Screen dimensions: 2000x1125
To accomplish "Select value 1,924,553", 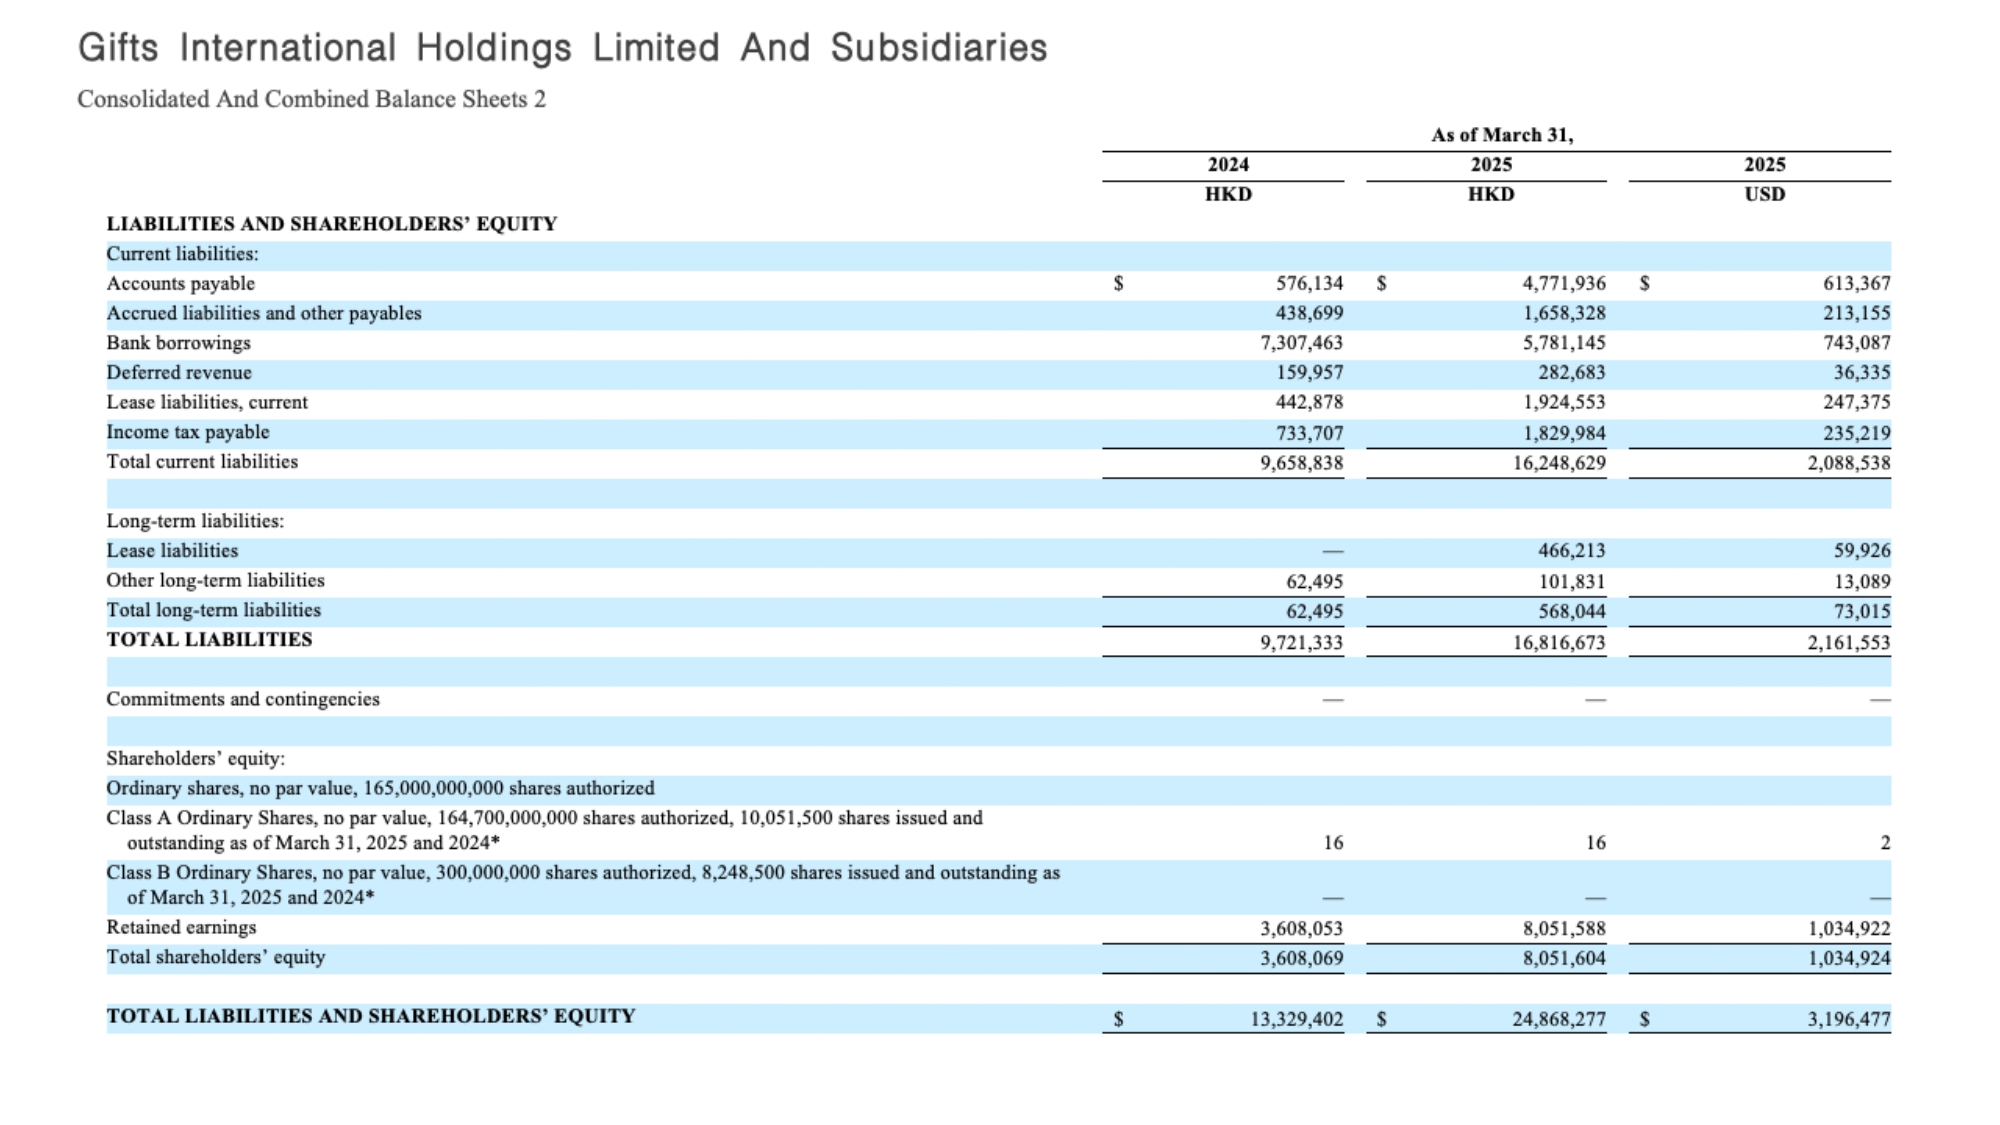I will click(1564, 402).
